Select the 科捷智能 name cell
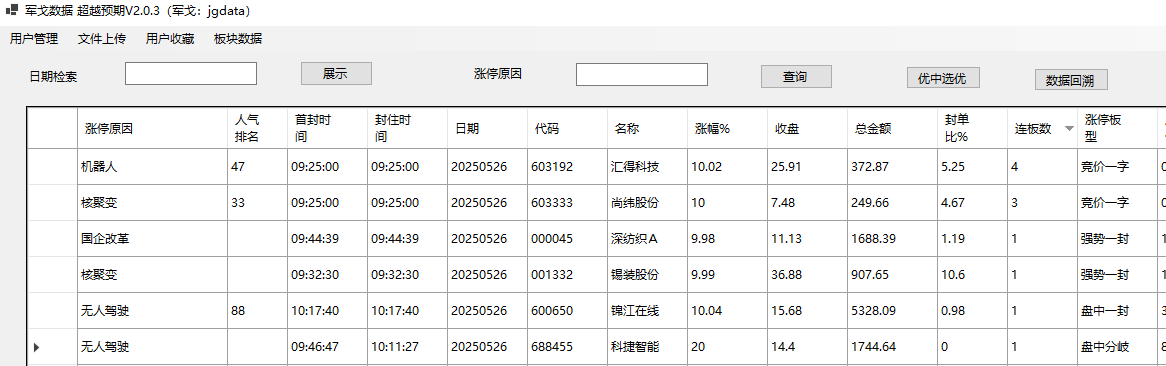Viewport: 1166px width, 366px height. pyautogui.click(x=647, y=347)
